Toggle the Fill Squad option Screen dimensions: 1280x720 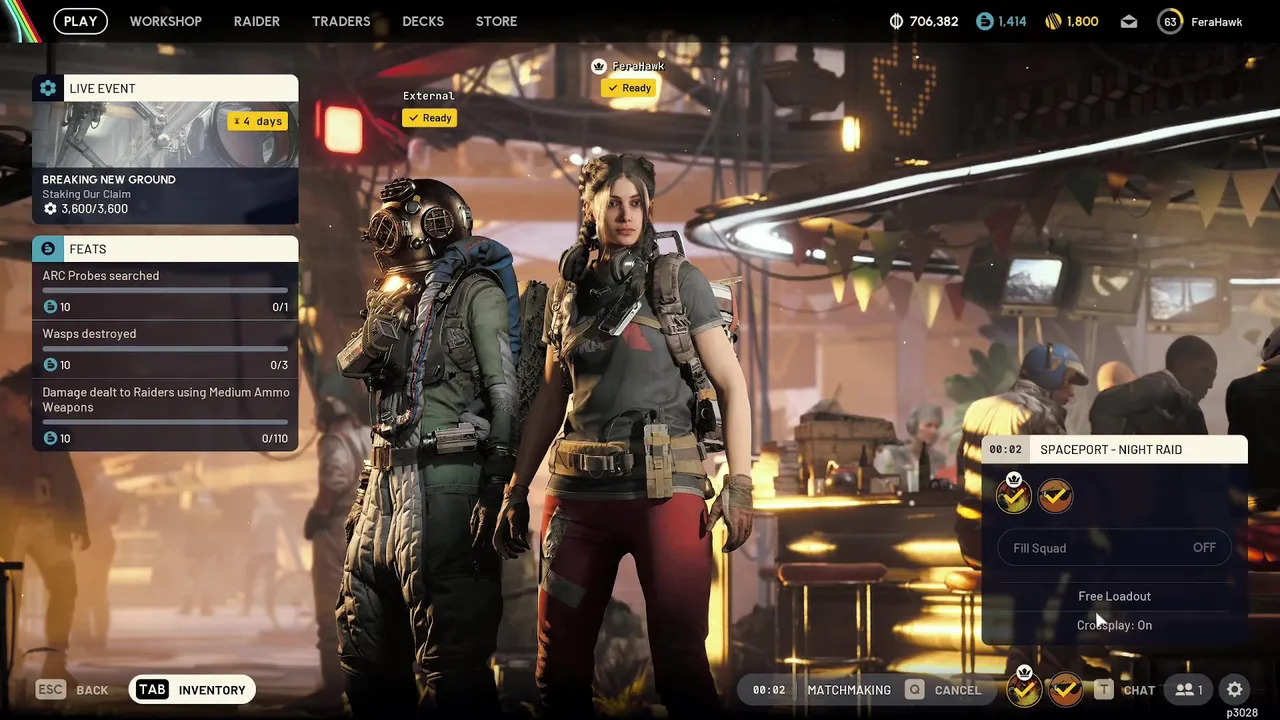tap(1114, 548)
